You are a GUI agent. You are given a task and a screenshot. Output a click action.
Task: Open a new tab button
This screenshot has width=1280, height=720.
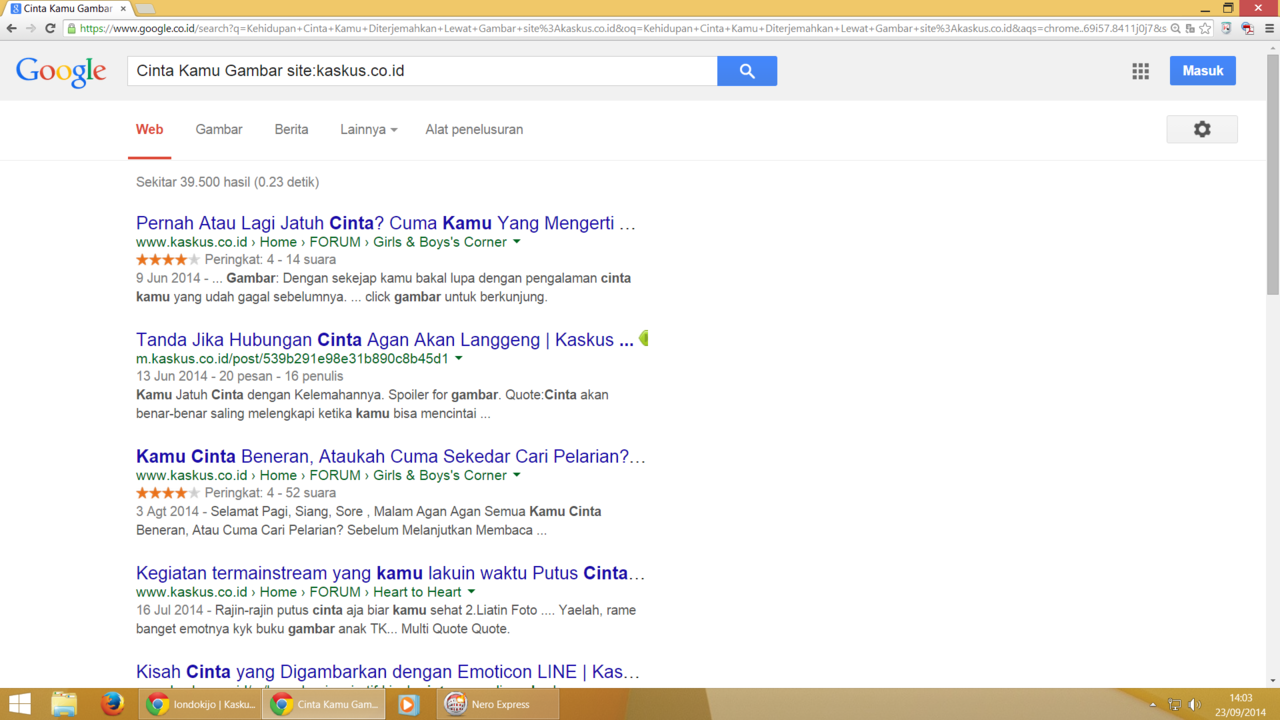(x=146, y=9)
